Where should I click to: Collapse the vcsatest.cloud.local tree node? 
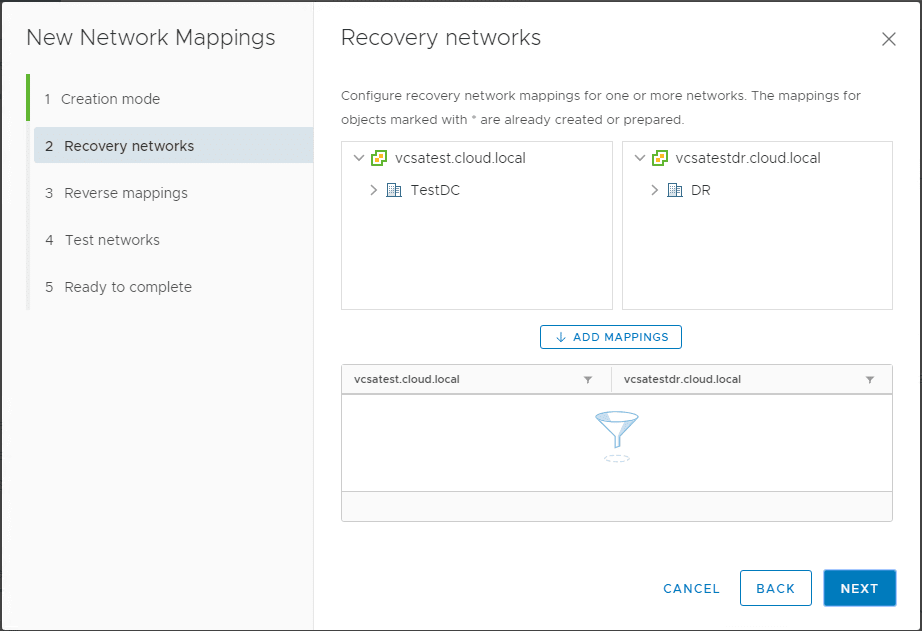[x=359, y=158]
